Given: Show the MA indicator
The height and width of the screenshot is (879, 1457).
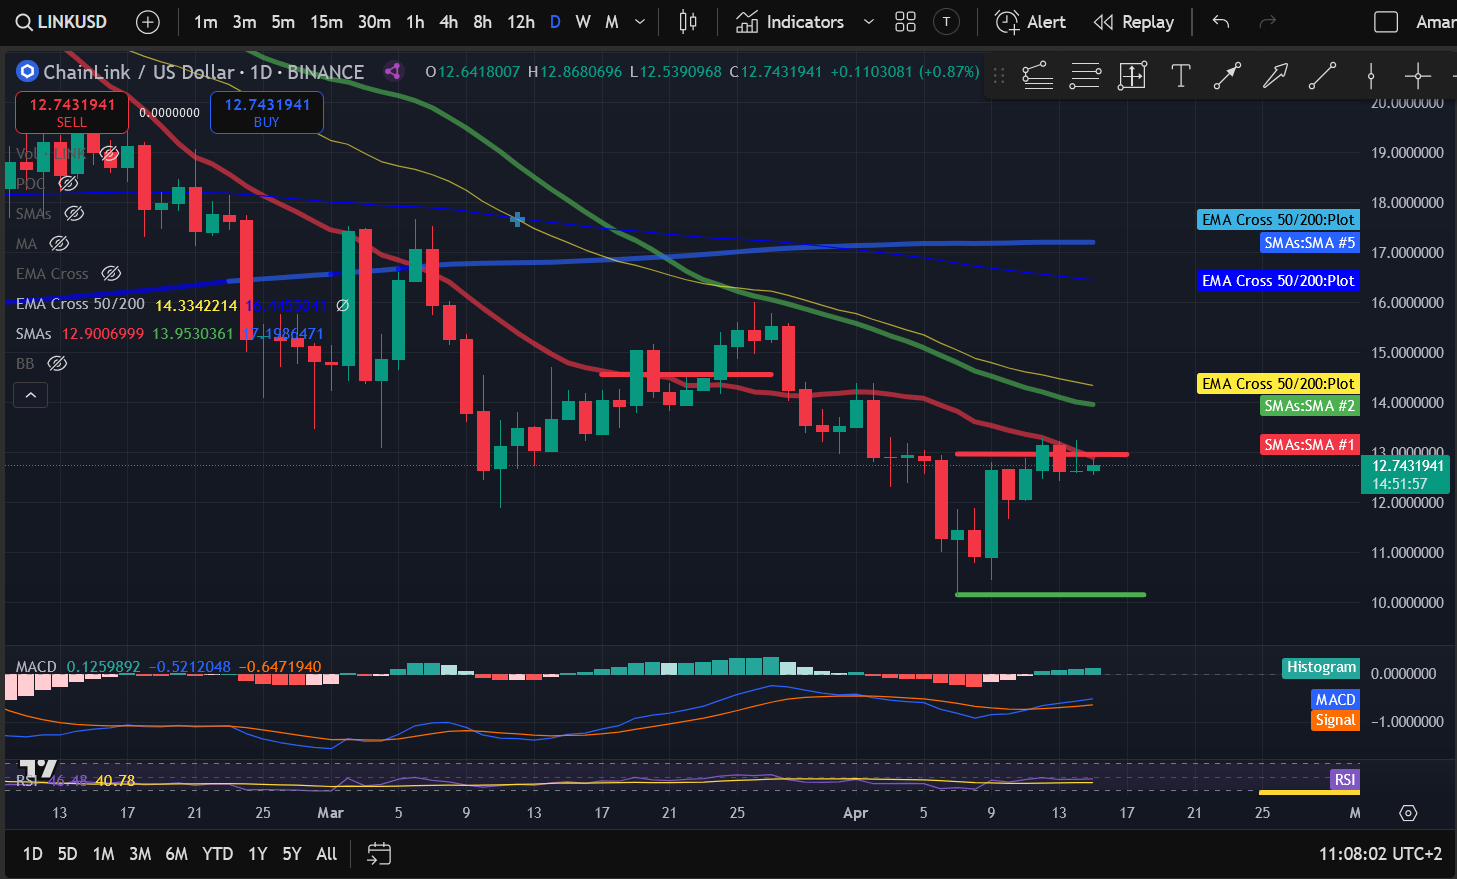Looking at the screenshot, I should click(x=59, y=243).
